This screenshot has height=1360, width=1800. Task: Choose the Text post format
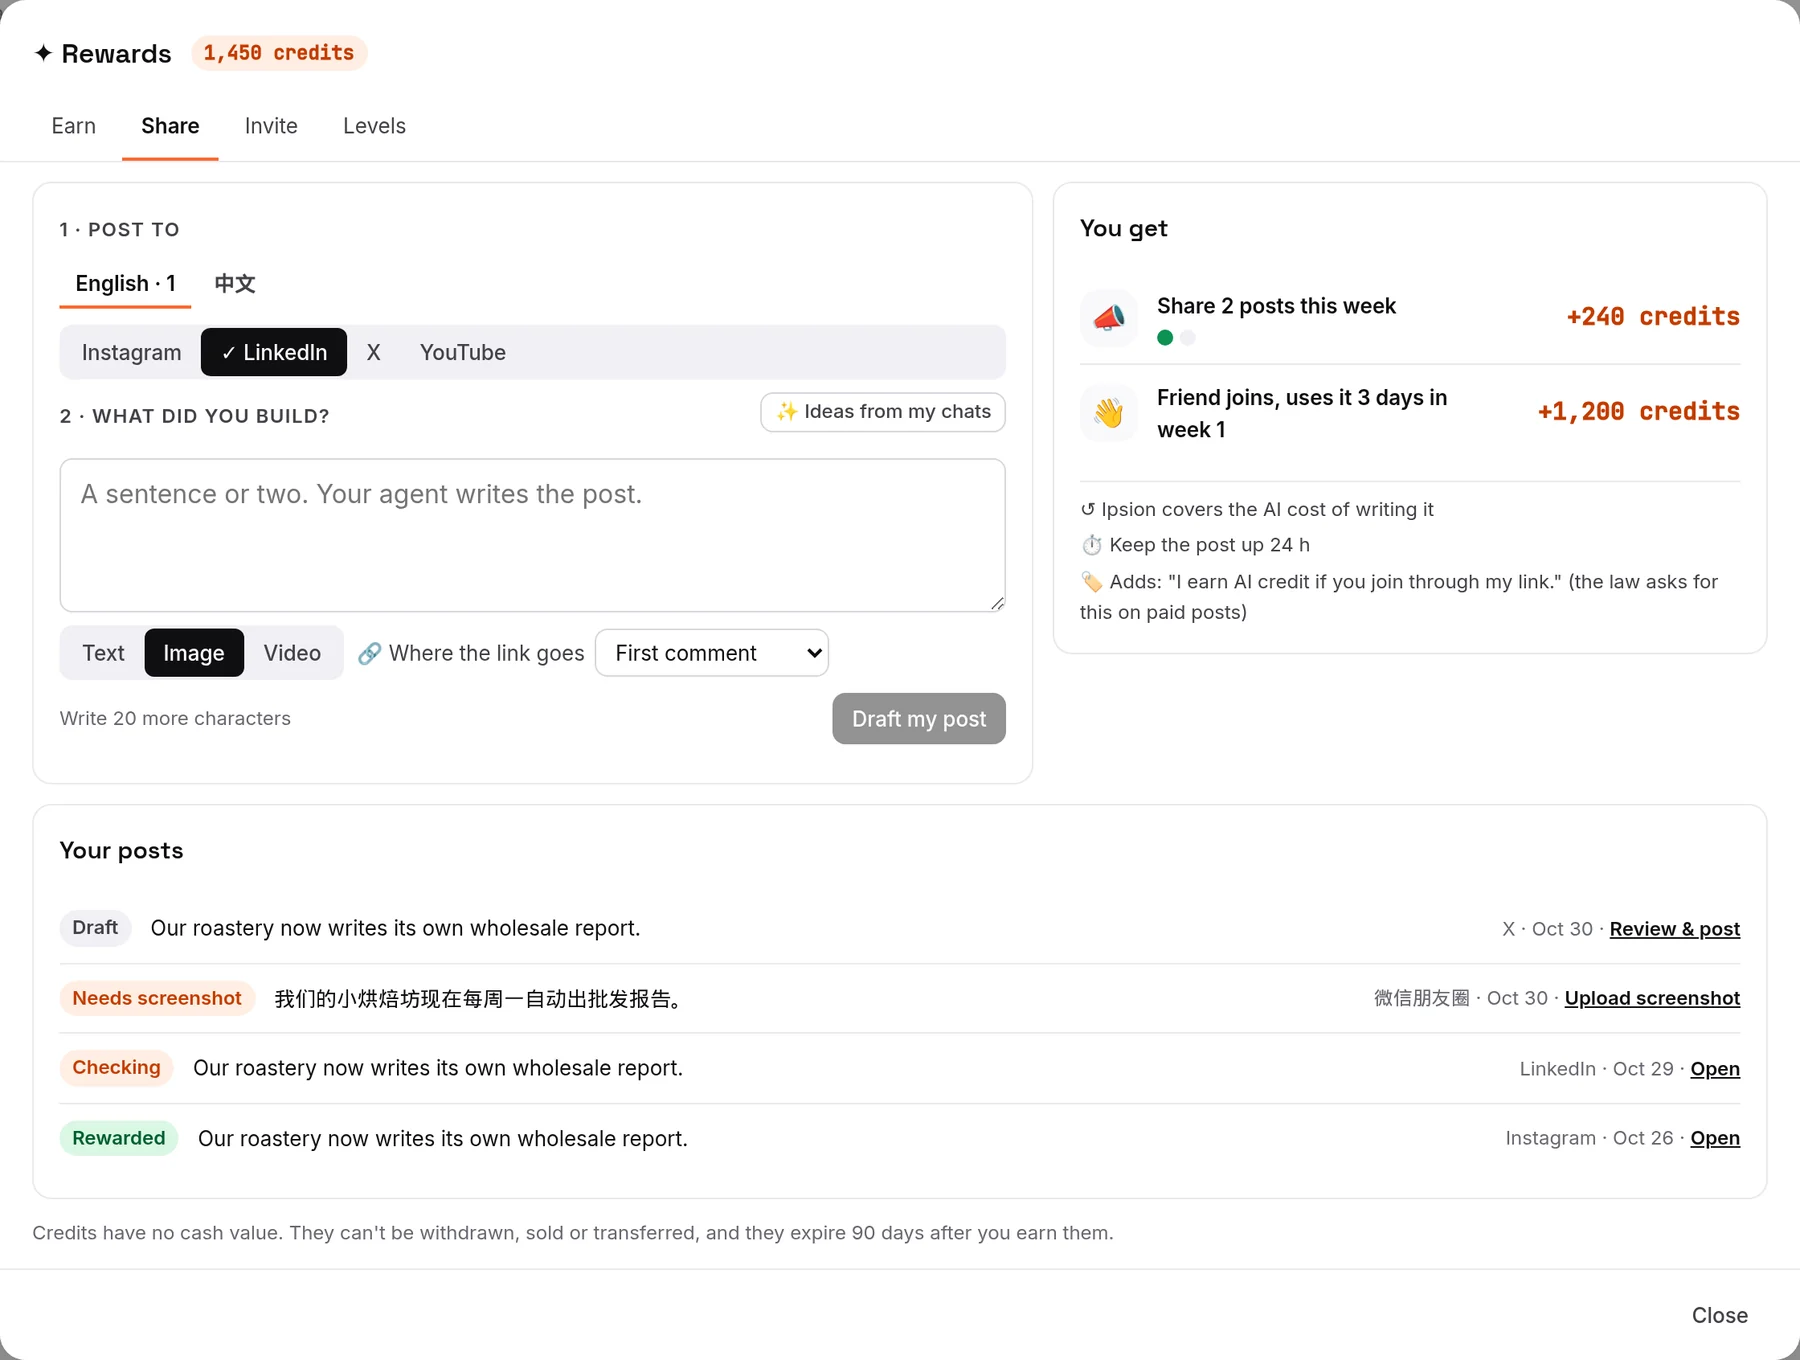[x=103, y=653]
